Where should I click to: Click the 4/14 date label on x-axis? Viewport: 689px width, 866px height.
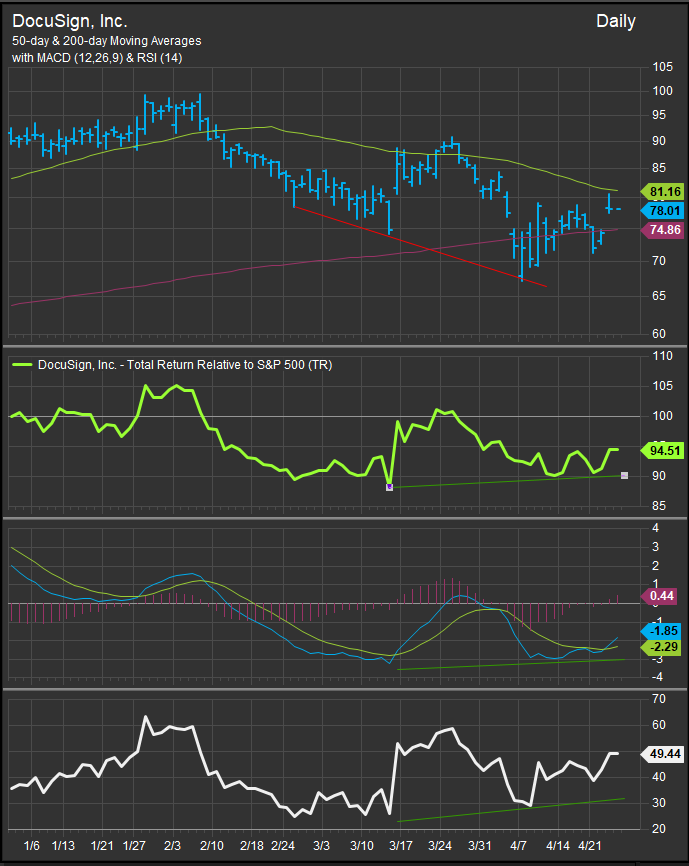pyautogui.click(x=558, y=846)
